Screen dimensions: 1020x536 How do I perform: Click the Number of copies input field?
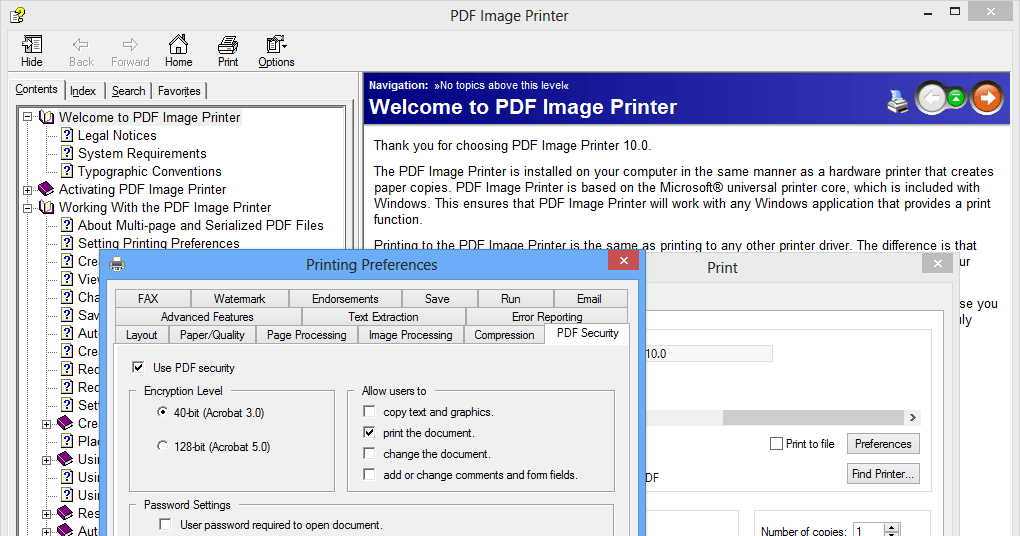pos(869,531)
